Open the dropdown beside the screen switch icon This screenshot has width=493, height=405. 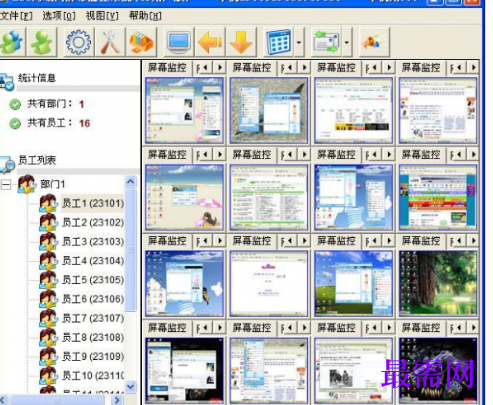click(x=347, y=42)
